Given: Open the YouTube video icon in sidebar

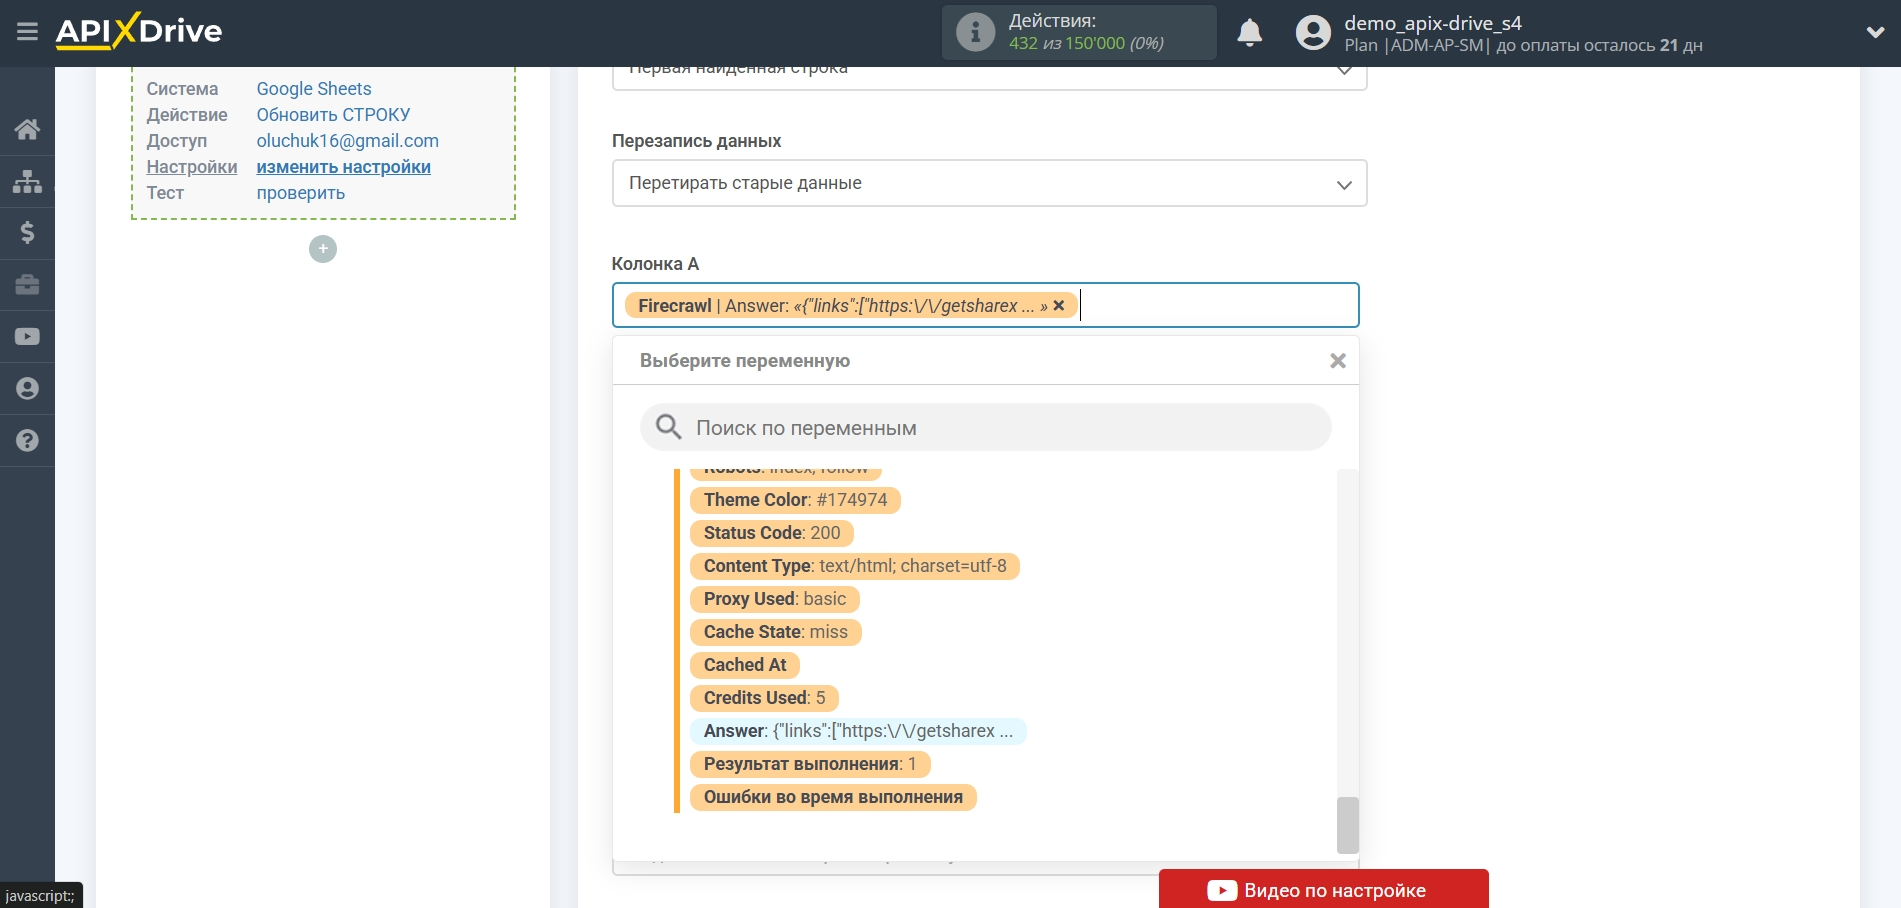Looking at the screenshot, I should (27, 336).
